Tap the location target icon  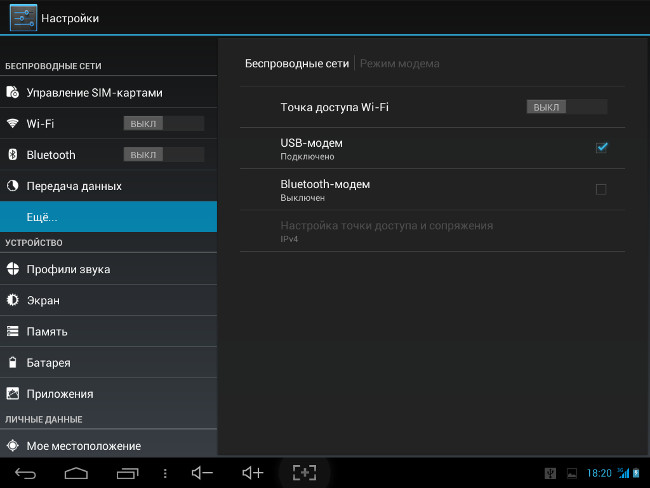point(12,445)
